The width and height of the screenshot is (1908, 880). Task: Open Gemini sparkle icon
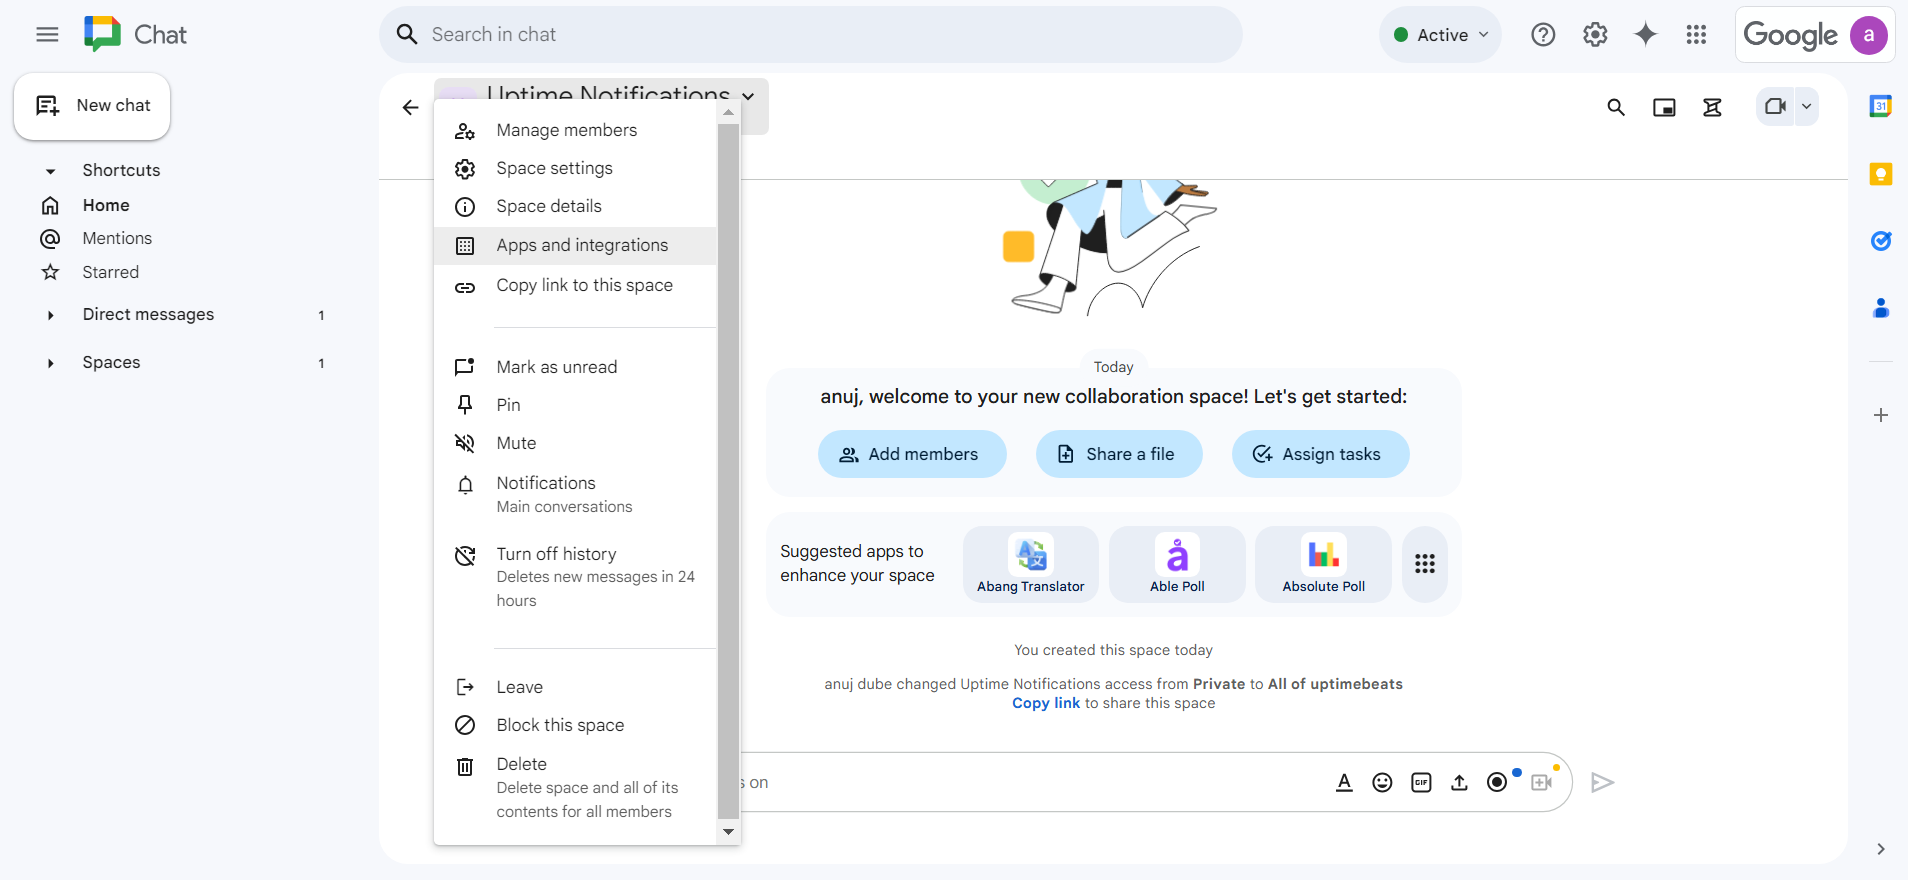point(1645,35)
